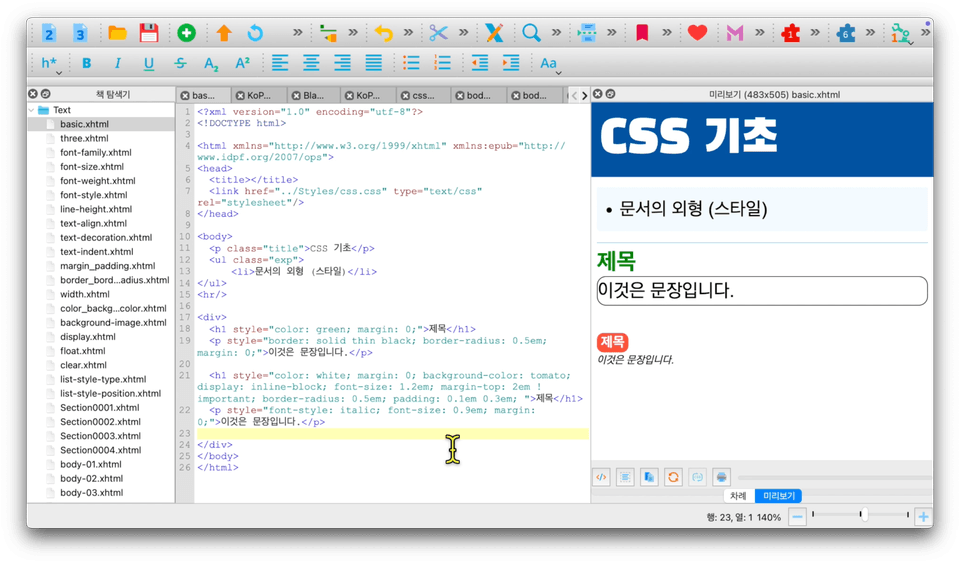Image resolution: width=960 pixels, height=563 pixels.
Task: Create a new EPUB2 book
Action: (49, 32)
